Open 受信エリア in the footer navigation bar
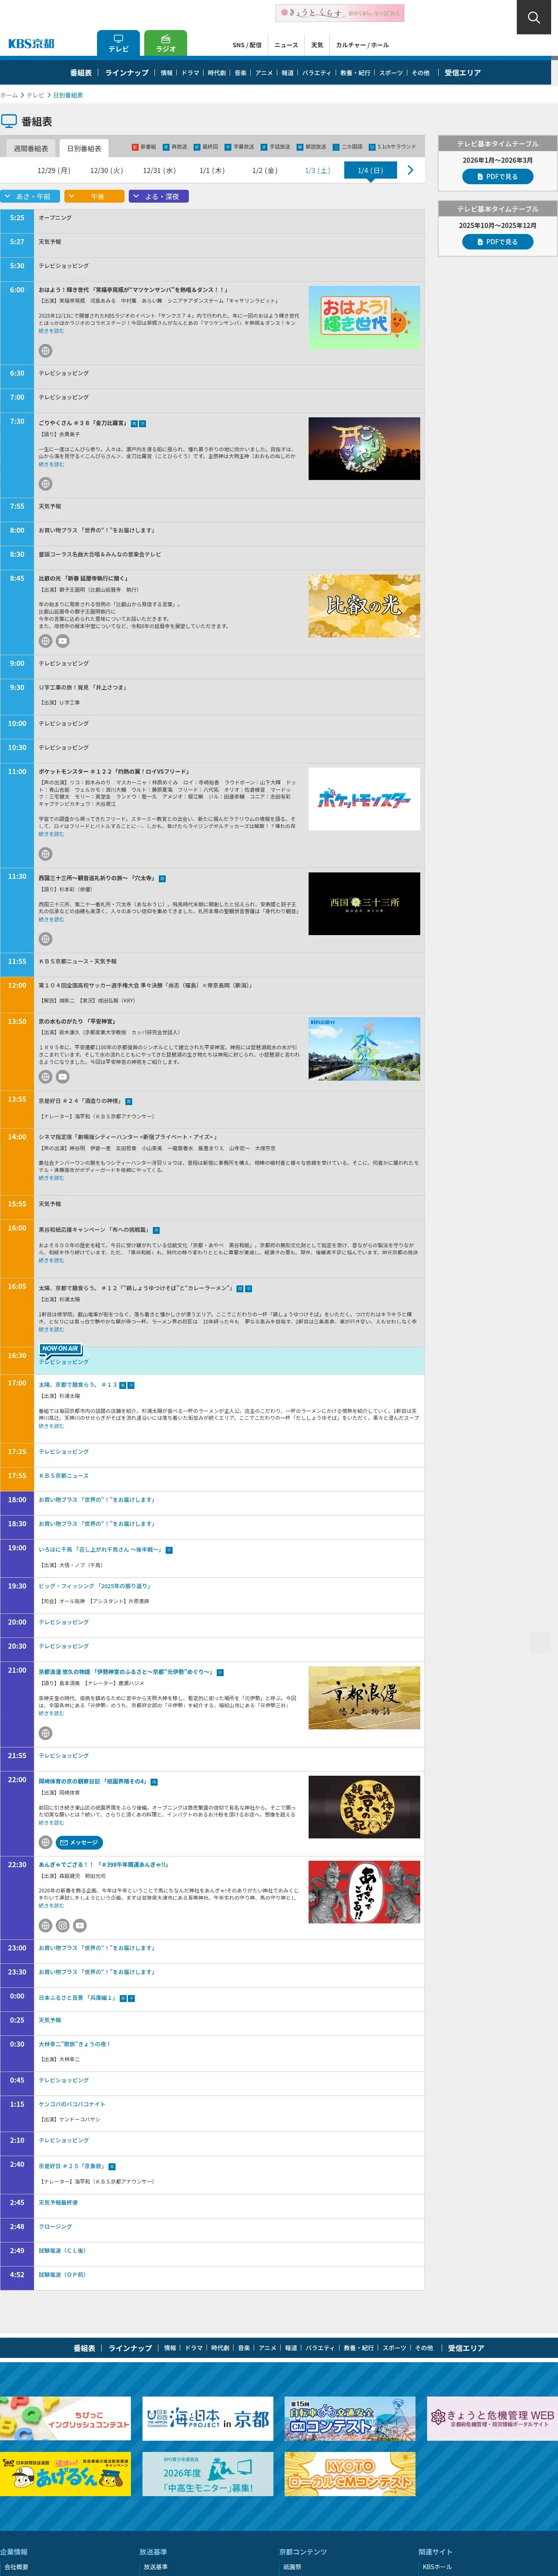The image size is (558, 2576). click(x=466, y=2348)
